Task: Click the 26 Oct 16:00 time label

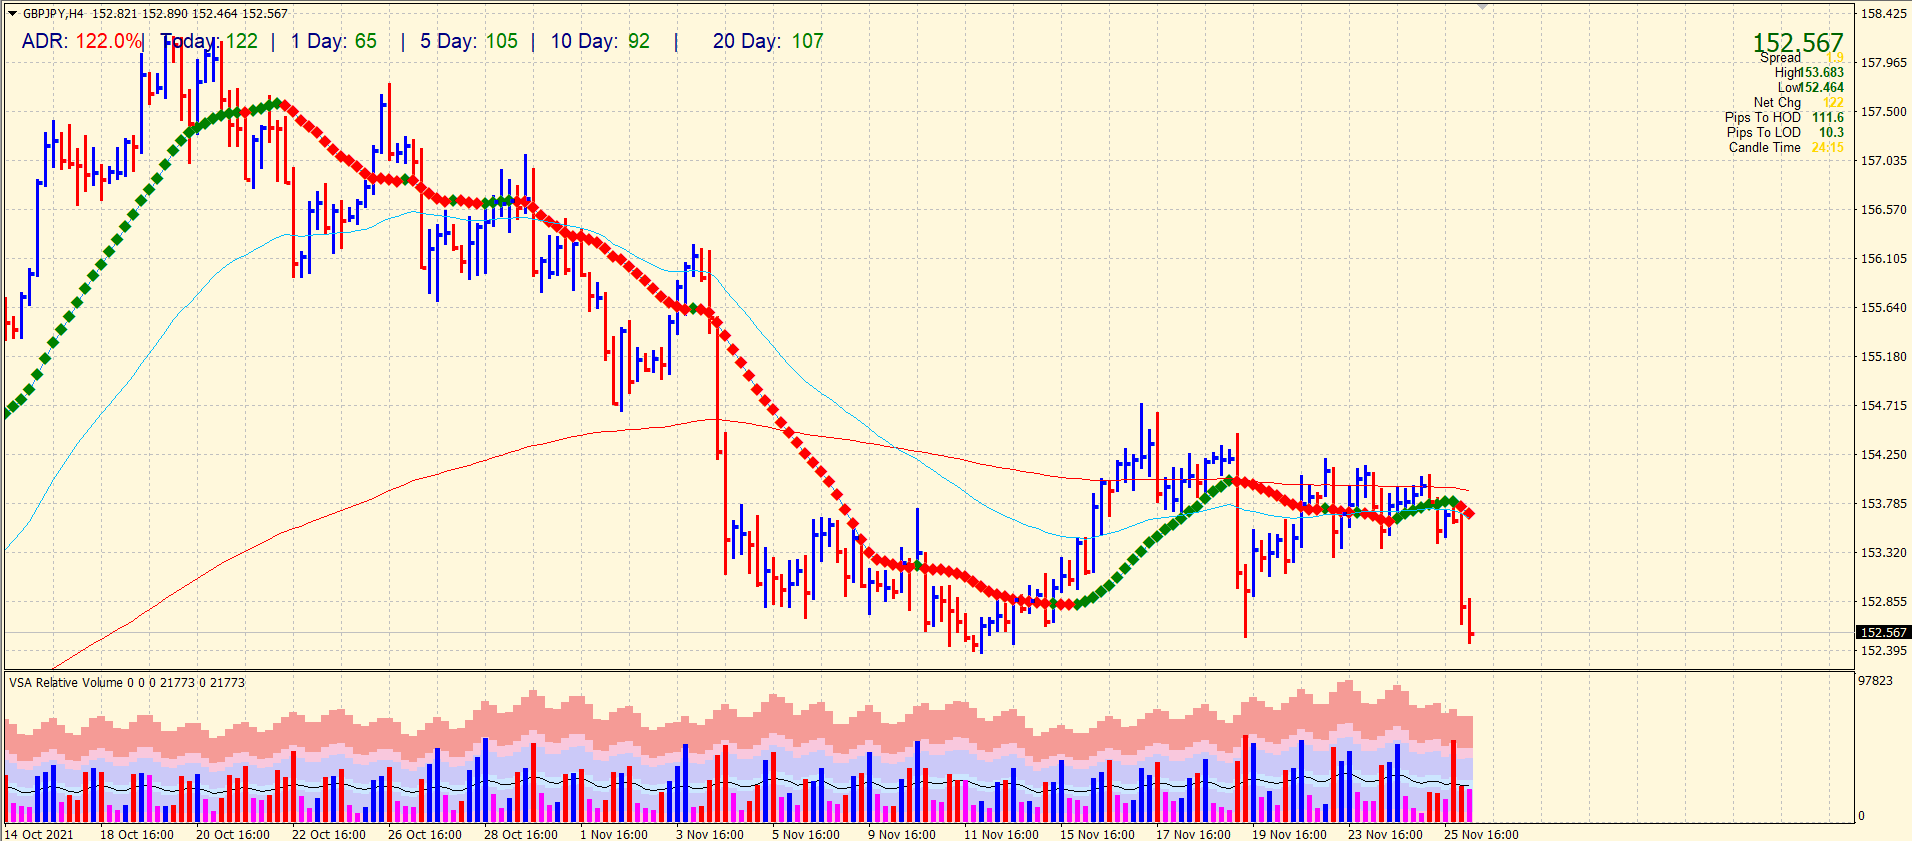Action: pyautogui.click(x=425, y=835)
